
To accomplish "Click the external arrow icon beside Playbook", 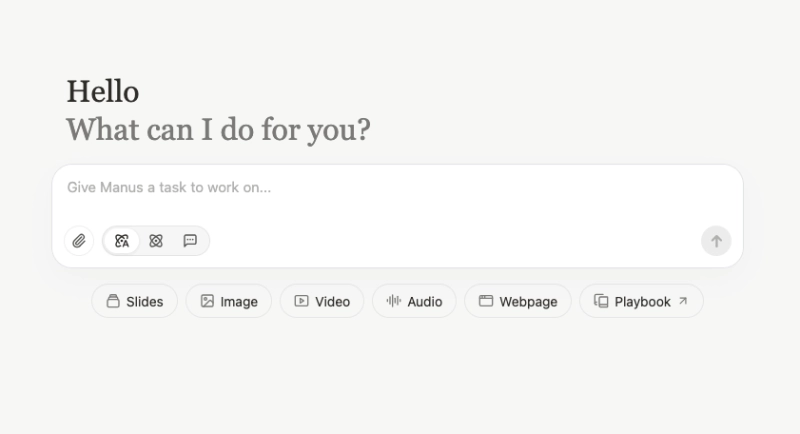I will [x=683, y=301].
